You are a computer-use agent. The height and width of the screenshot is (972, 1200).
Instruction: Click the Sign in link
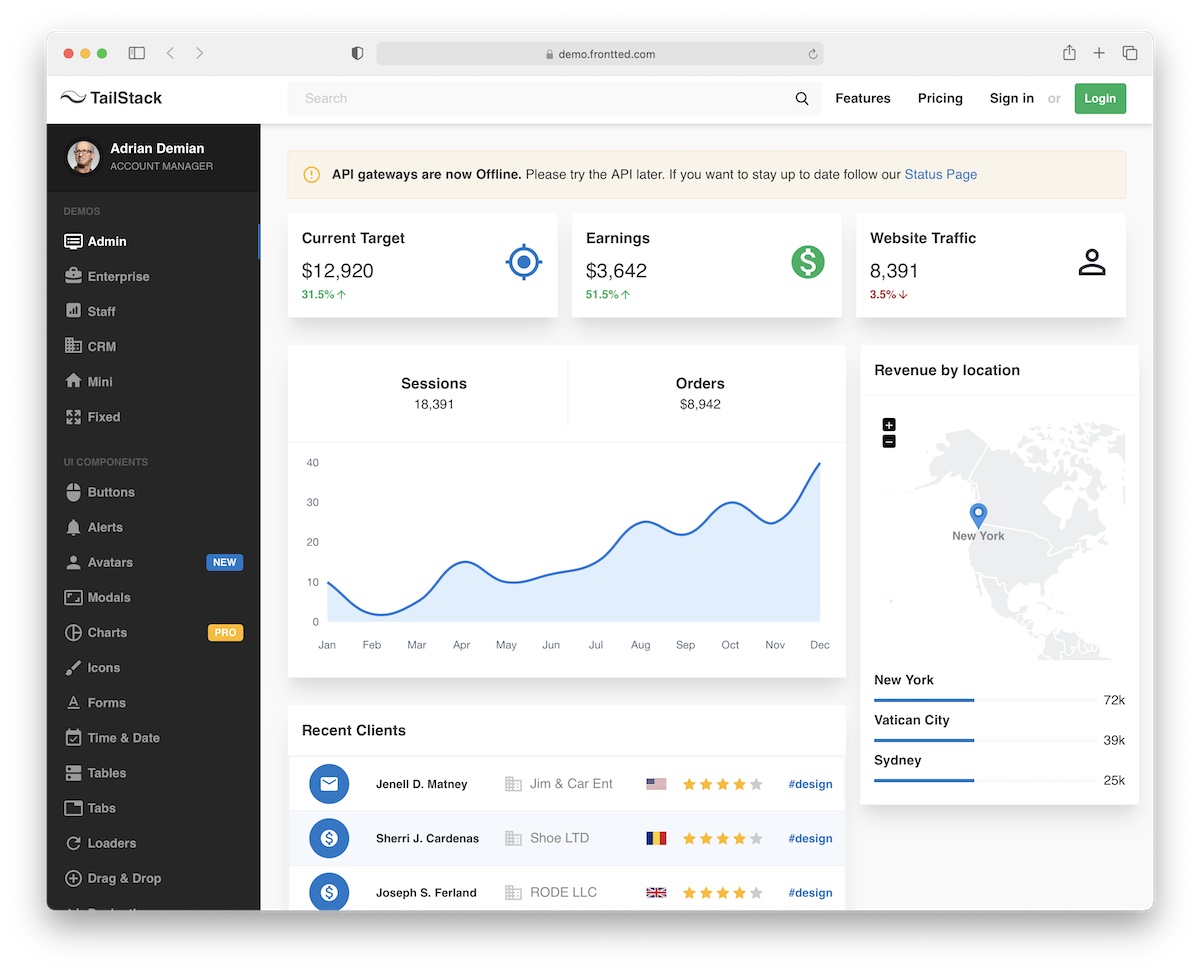pyautogui.click(x=1011, y=98)
